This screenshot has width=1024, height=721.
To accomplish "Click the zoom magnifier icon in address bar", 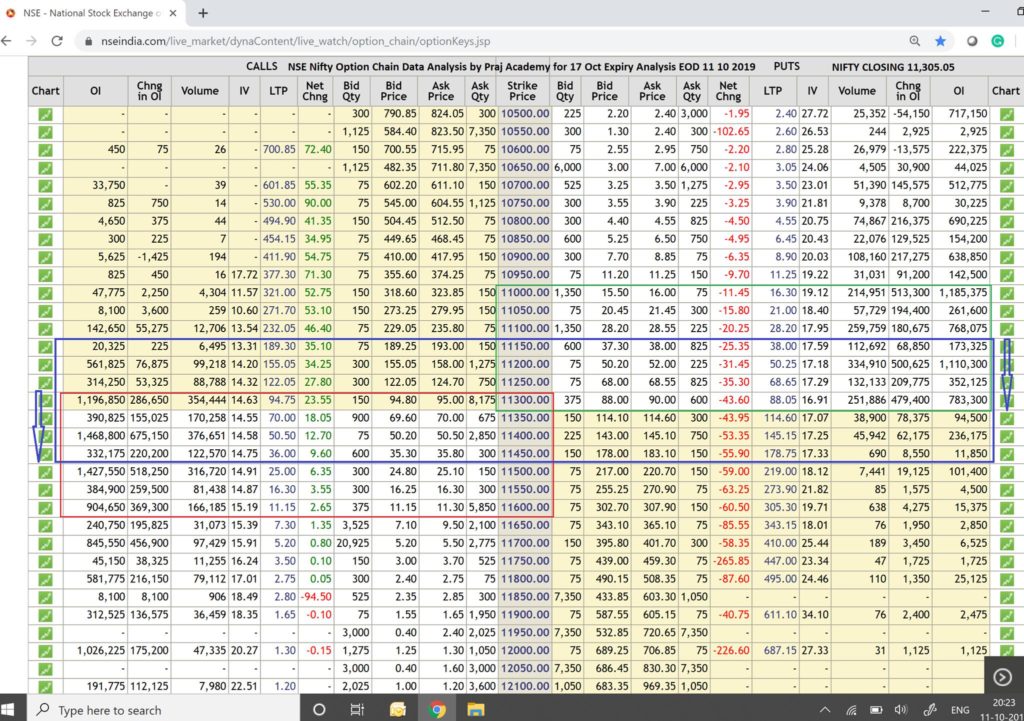I will point(916,42).
